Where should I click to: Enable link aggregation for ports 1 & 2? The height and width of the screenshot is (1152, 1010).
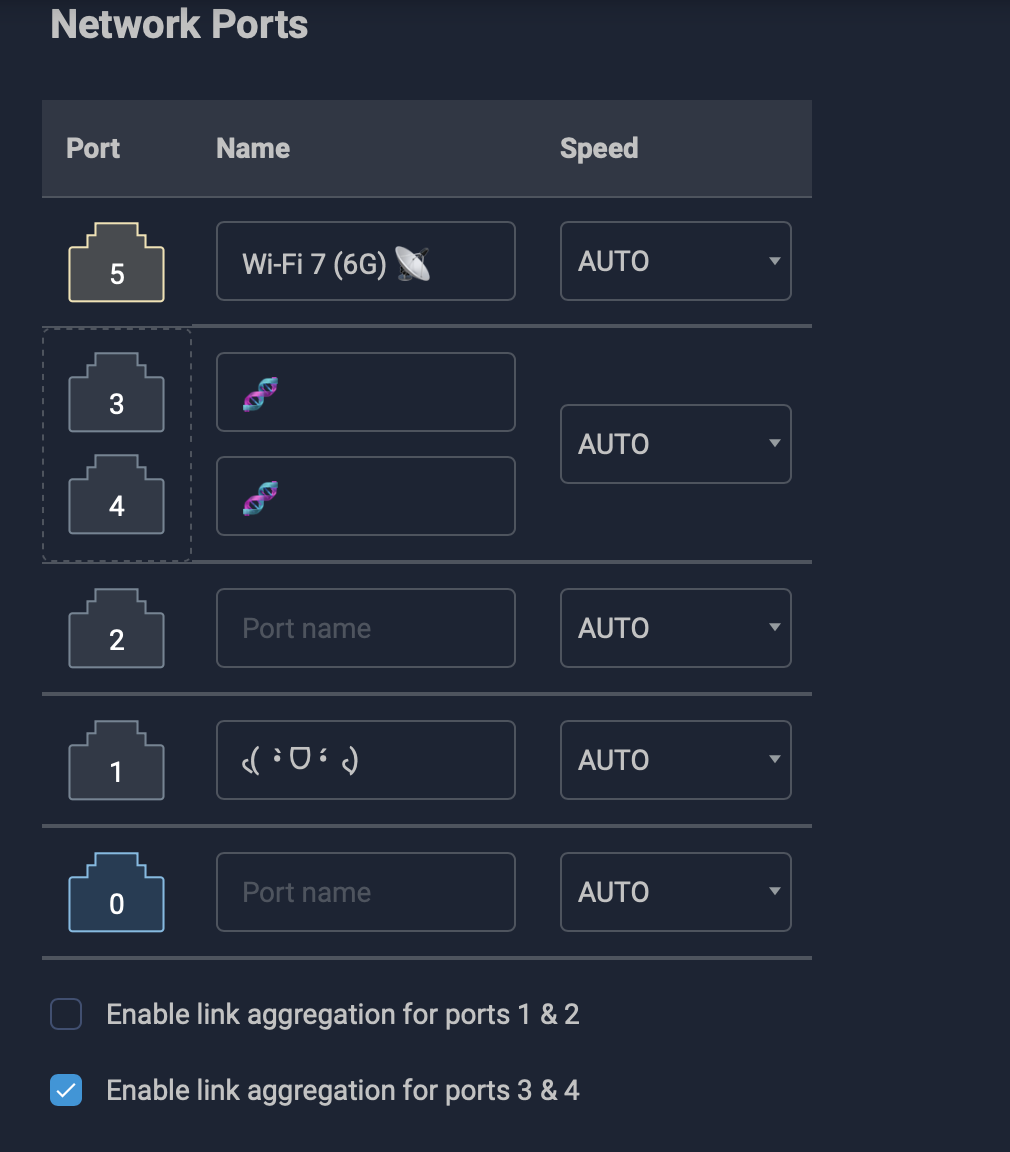tap(66, 1015)
